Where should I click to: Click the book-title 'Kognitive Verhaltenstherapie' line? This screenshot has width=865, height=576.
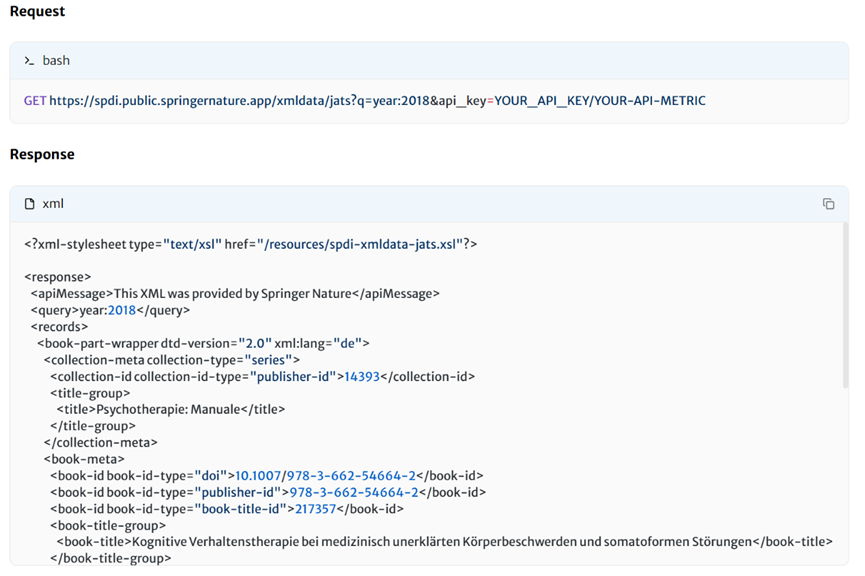(445, 542)
